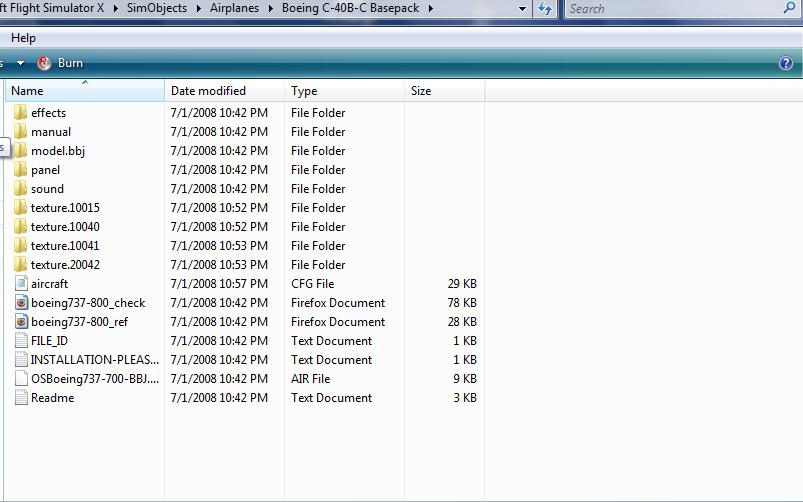This screenshot has height=502, width=803.
Task: Open the Help menu
Action: click(x=23, y=38)
